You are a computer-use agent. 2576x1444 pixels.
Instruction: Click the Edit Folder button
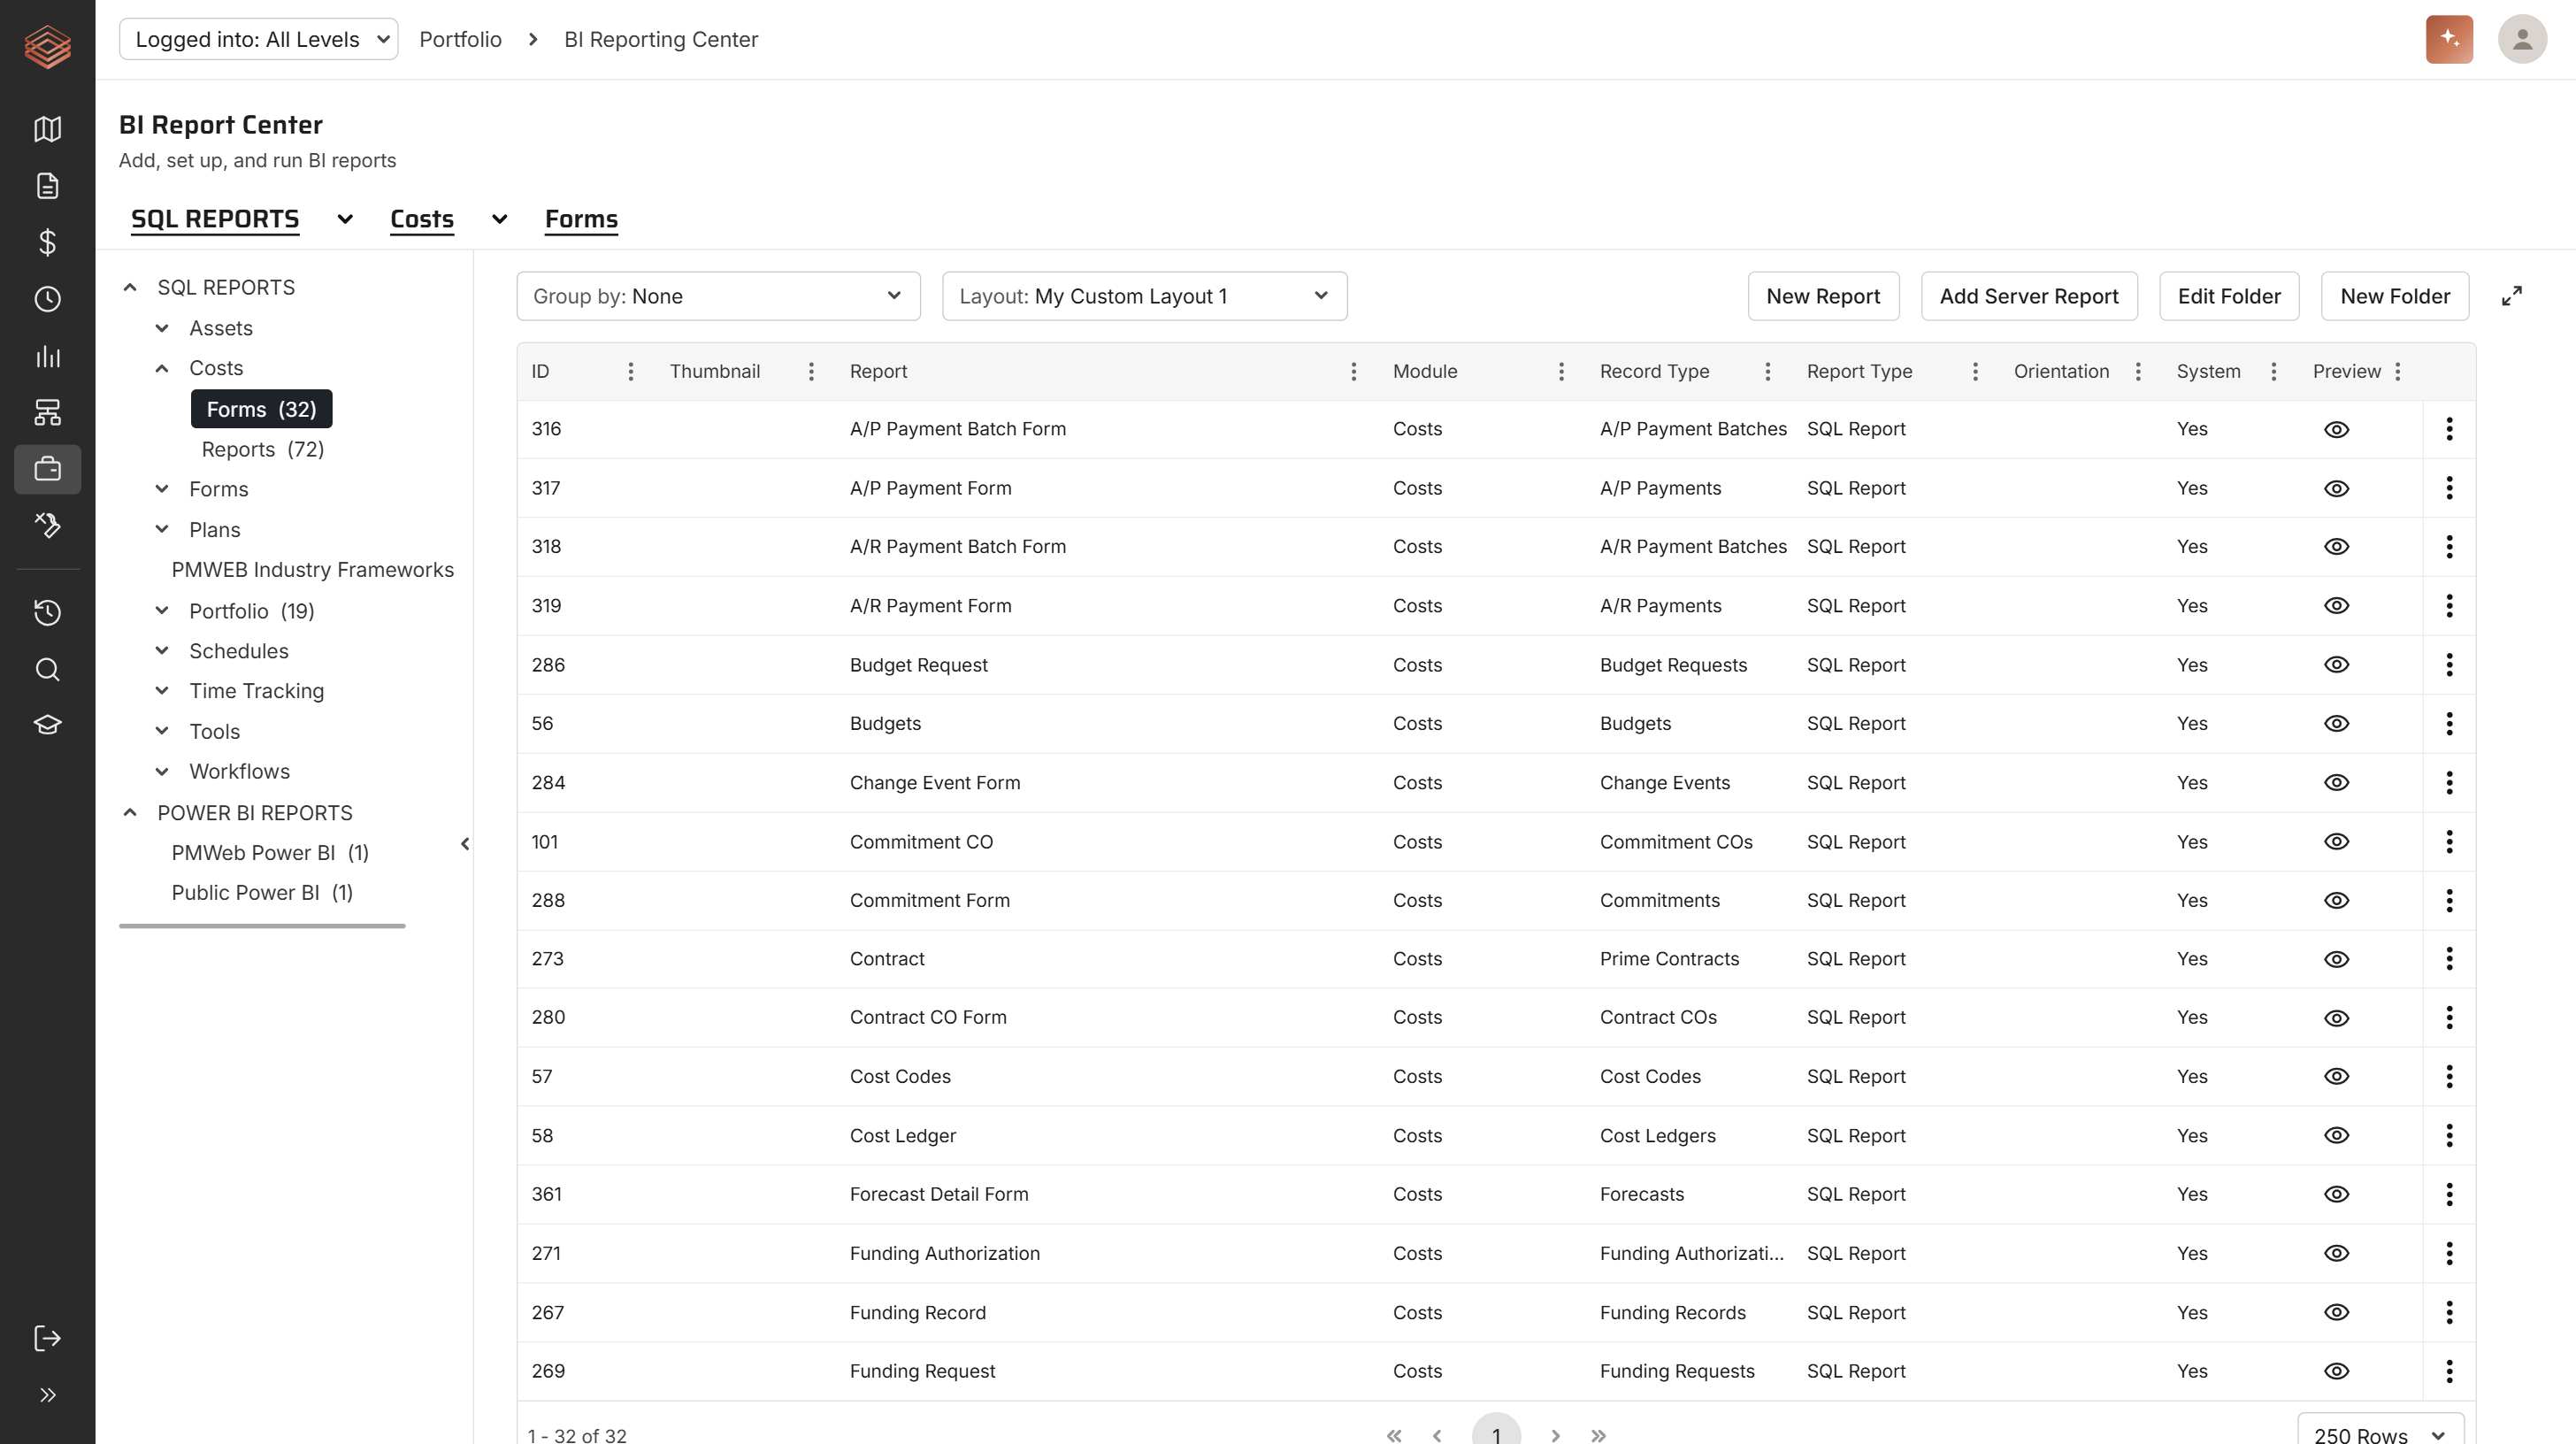tap(2229, 296)
